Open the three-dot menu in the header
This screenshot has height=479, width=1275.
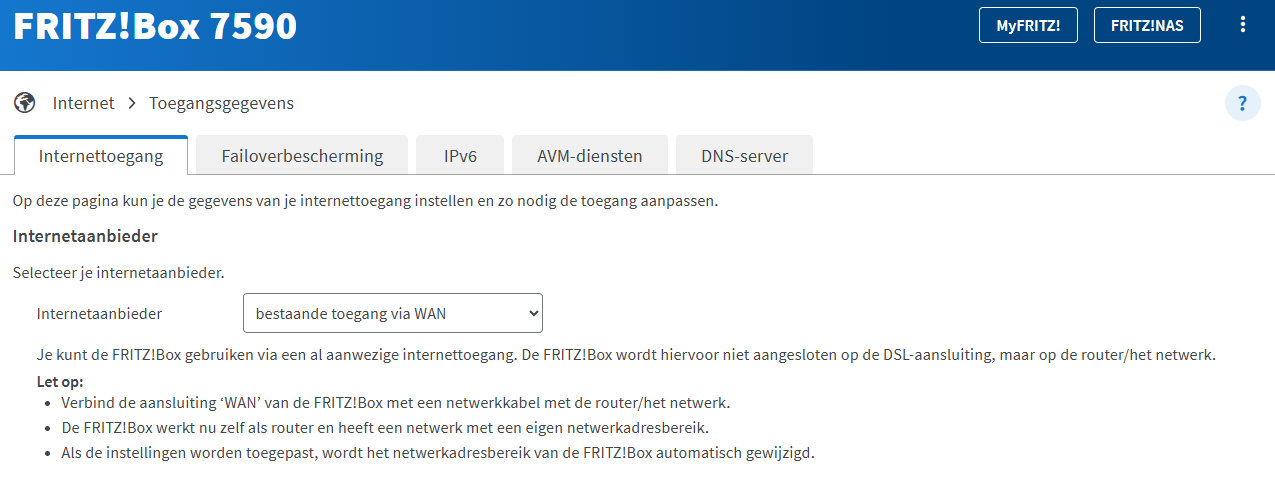click(1243, 25)
